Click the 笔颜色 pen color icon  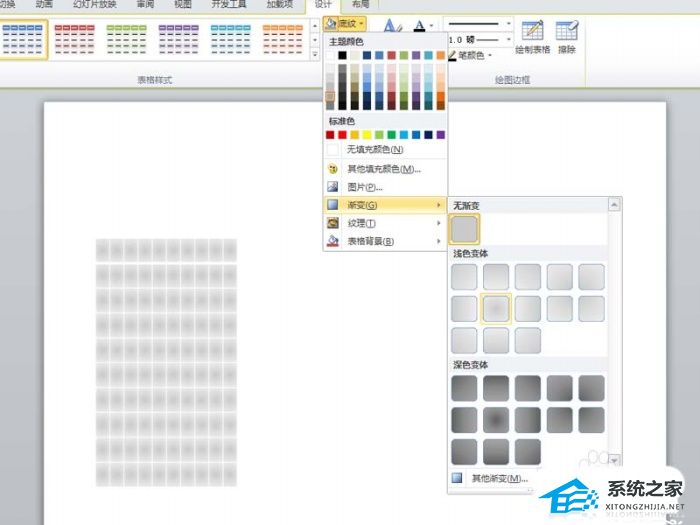(452, 56)
